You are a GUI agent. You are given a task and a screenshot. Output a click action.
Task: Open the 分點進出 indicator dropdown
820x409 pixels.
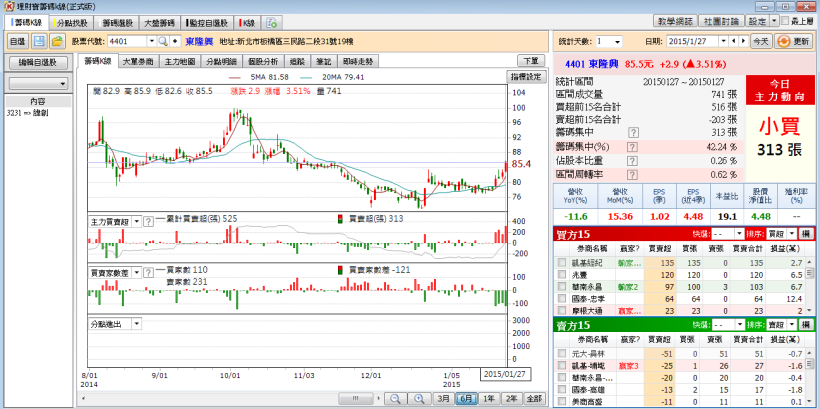[x=135, y=324]
